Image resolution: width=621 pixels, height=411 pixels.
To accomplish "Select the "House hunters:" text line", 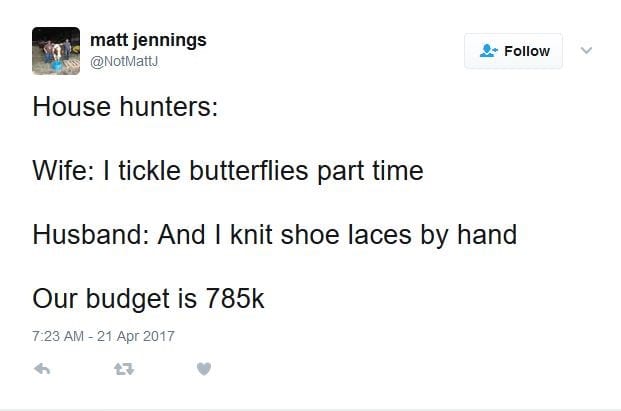I will [x=125, y=107].
